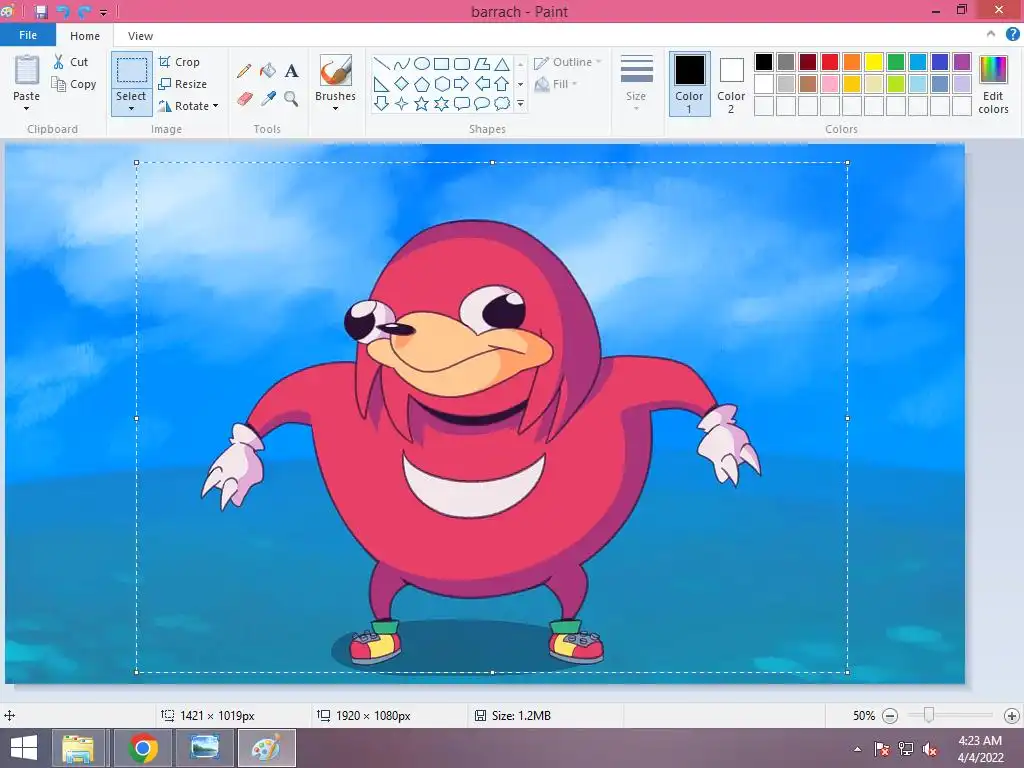Choose the Line shape

coord(382,64)
